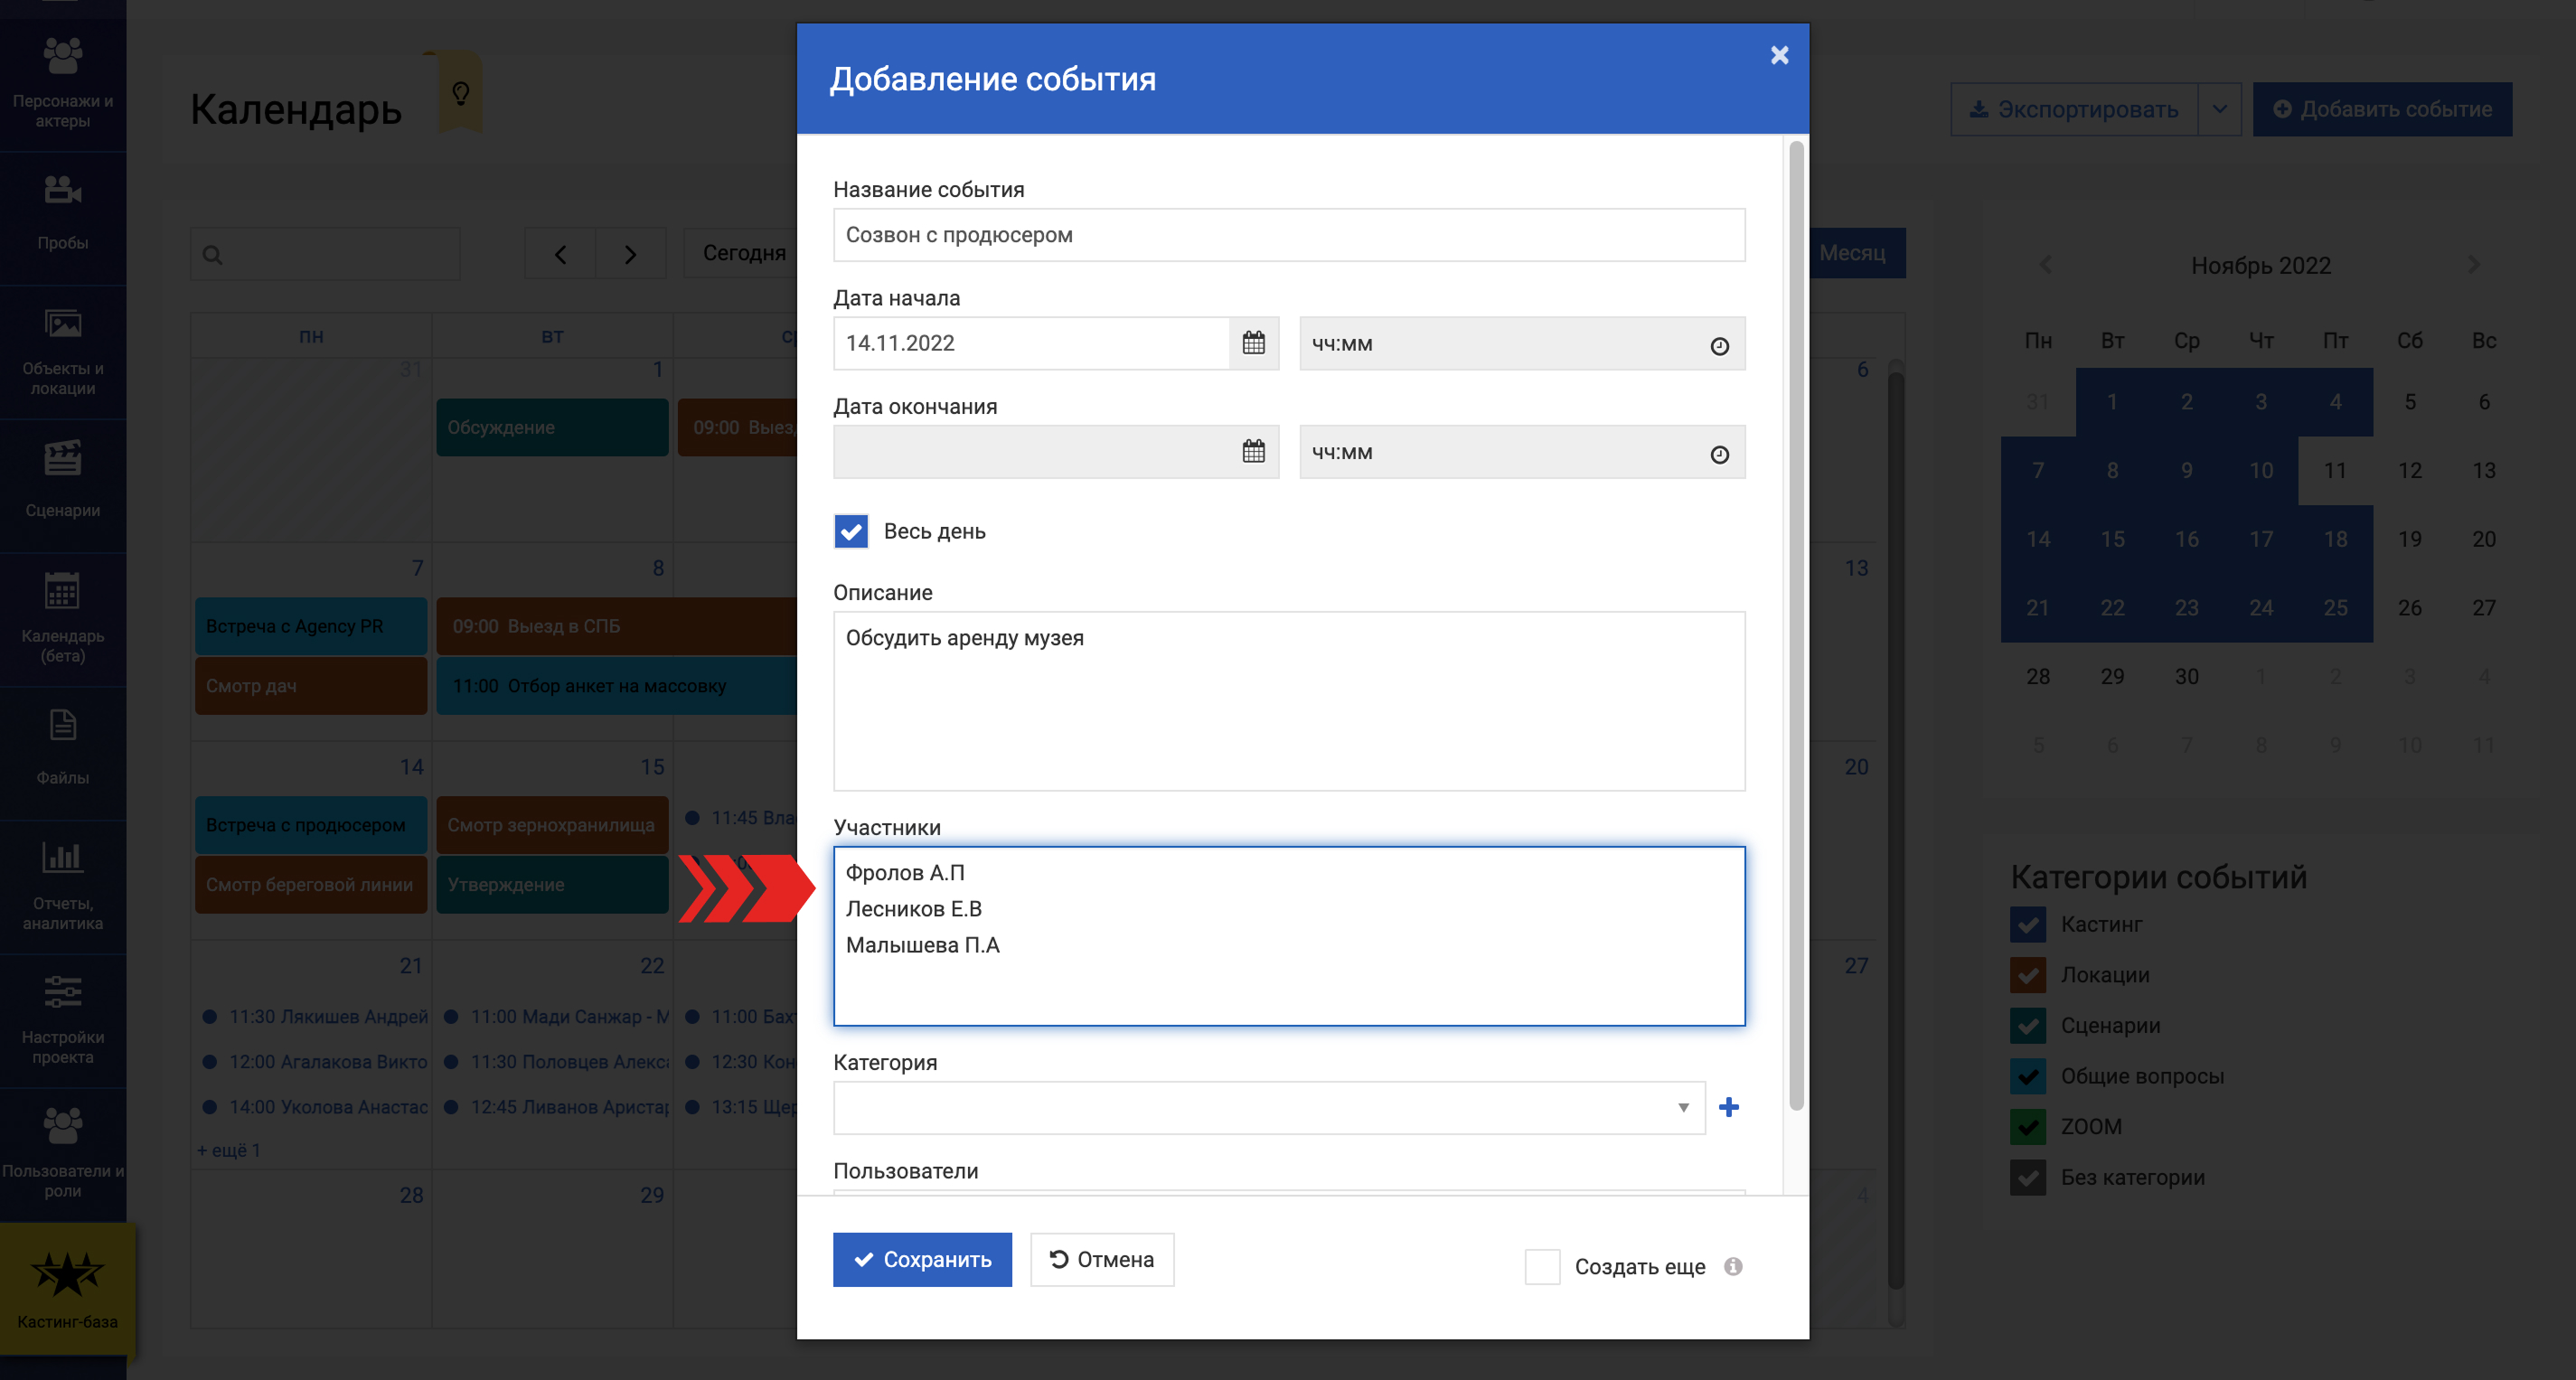Viewport: 2576px width, 1380px height.
Task: Open Встреча с Agency PR event
Action: (x=311, y=626)
